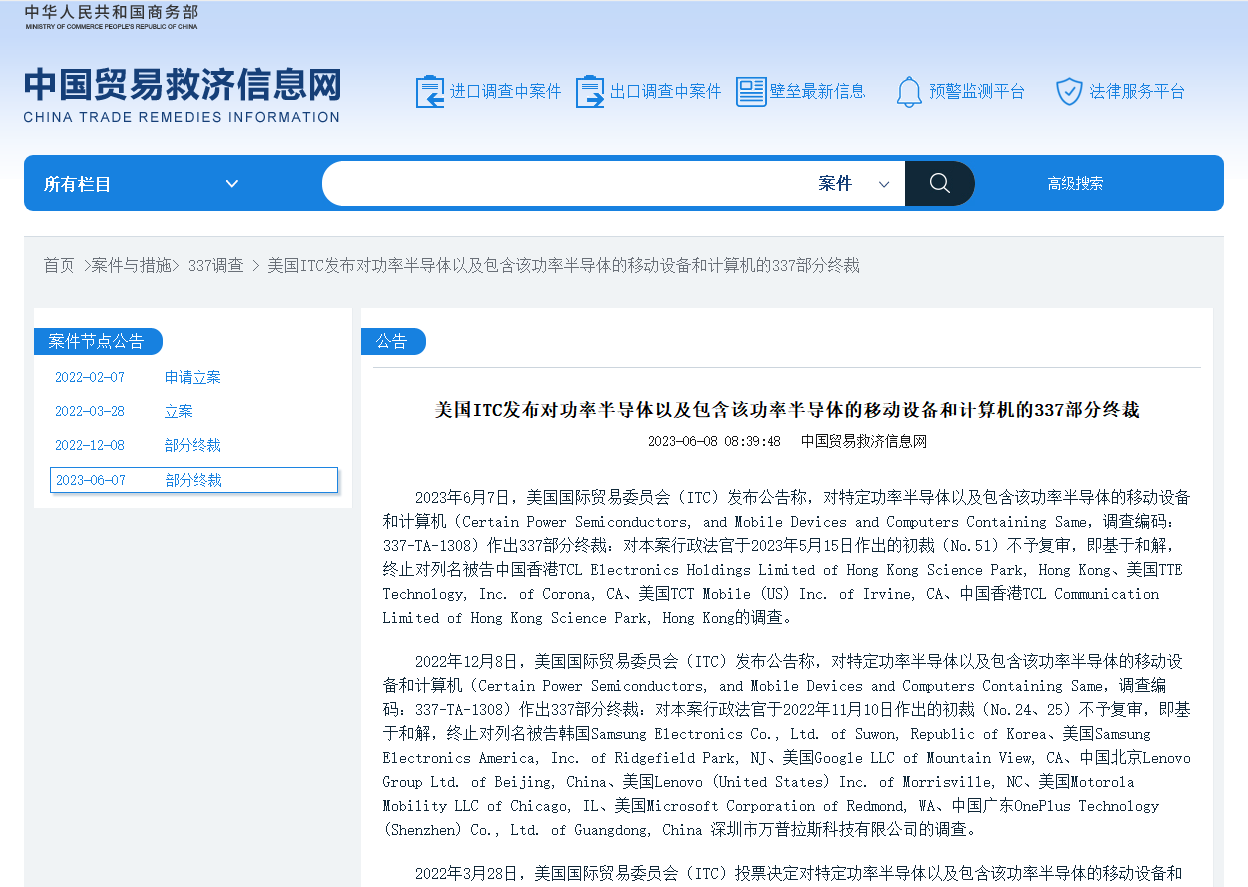Image resolution: width=1248 pixels, height=887 pixels.
Task: Open 壁垒最新信息 link
Action: click(817, 92)
